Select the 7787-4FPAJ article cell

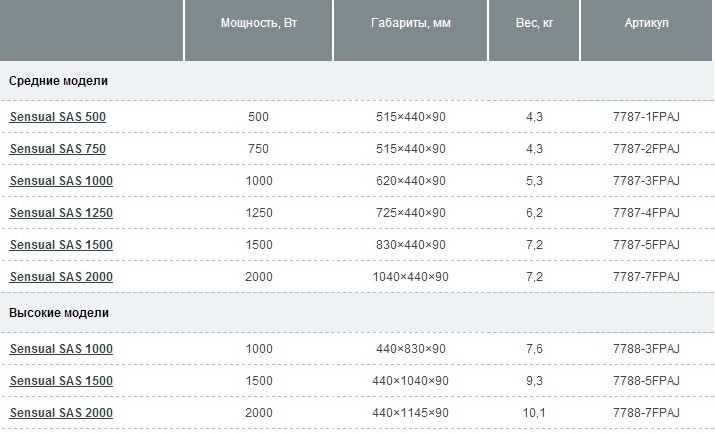coord(646,213)
